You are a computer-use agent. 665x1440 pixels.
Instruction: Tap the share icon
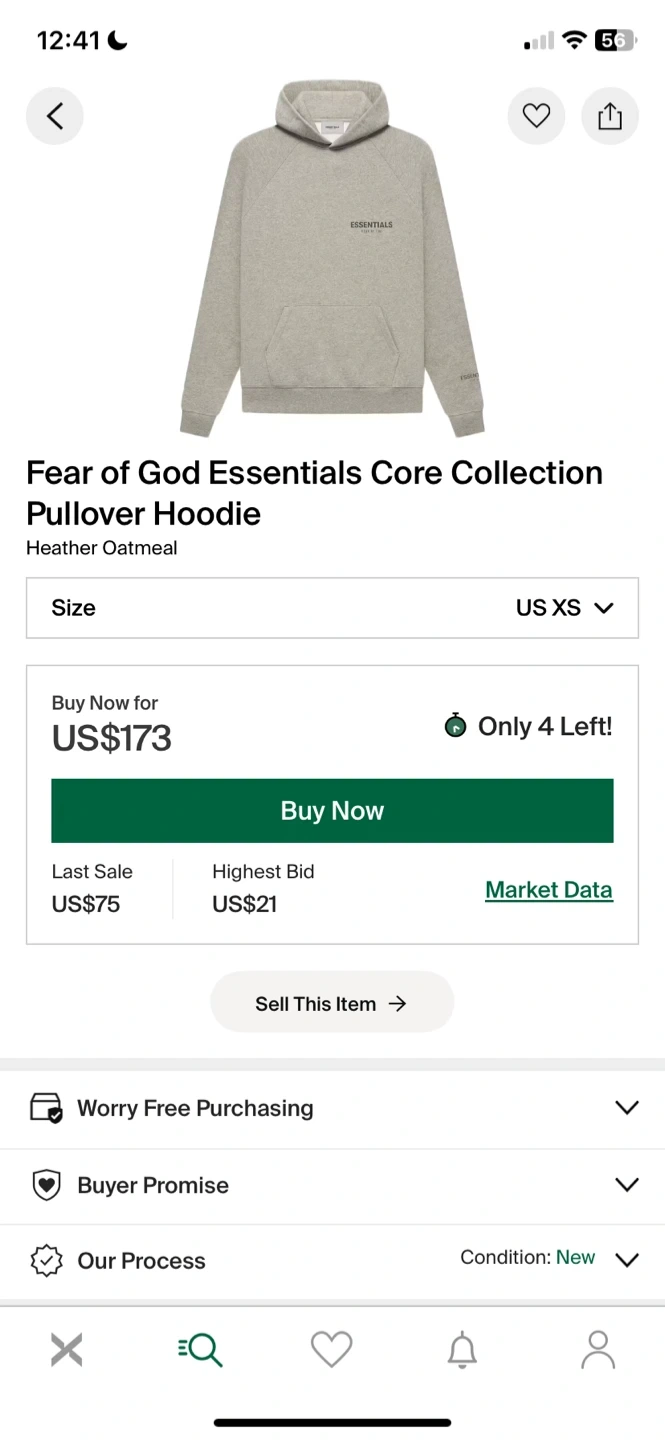coord(610,116)
